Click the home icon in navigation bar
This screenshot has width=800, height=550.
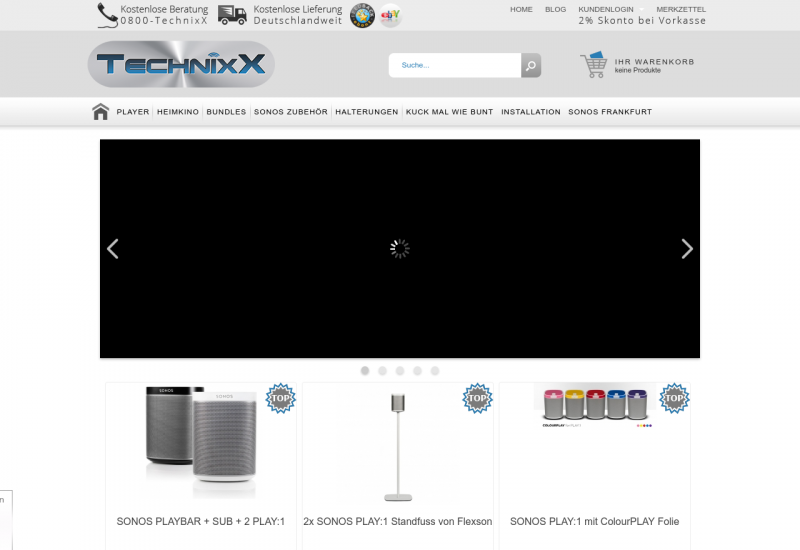coord(100,112)
